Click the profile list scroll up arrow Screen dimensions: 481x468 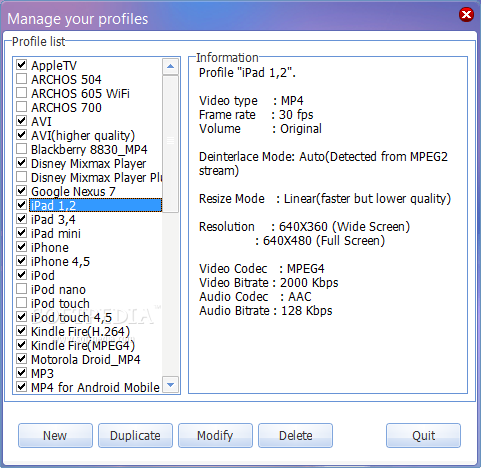[170, 66]
